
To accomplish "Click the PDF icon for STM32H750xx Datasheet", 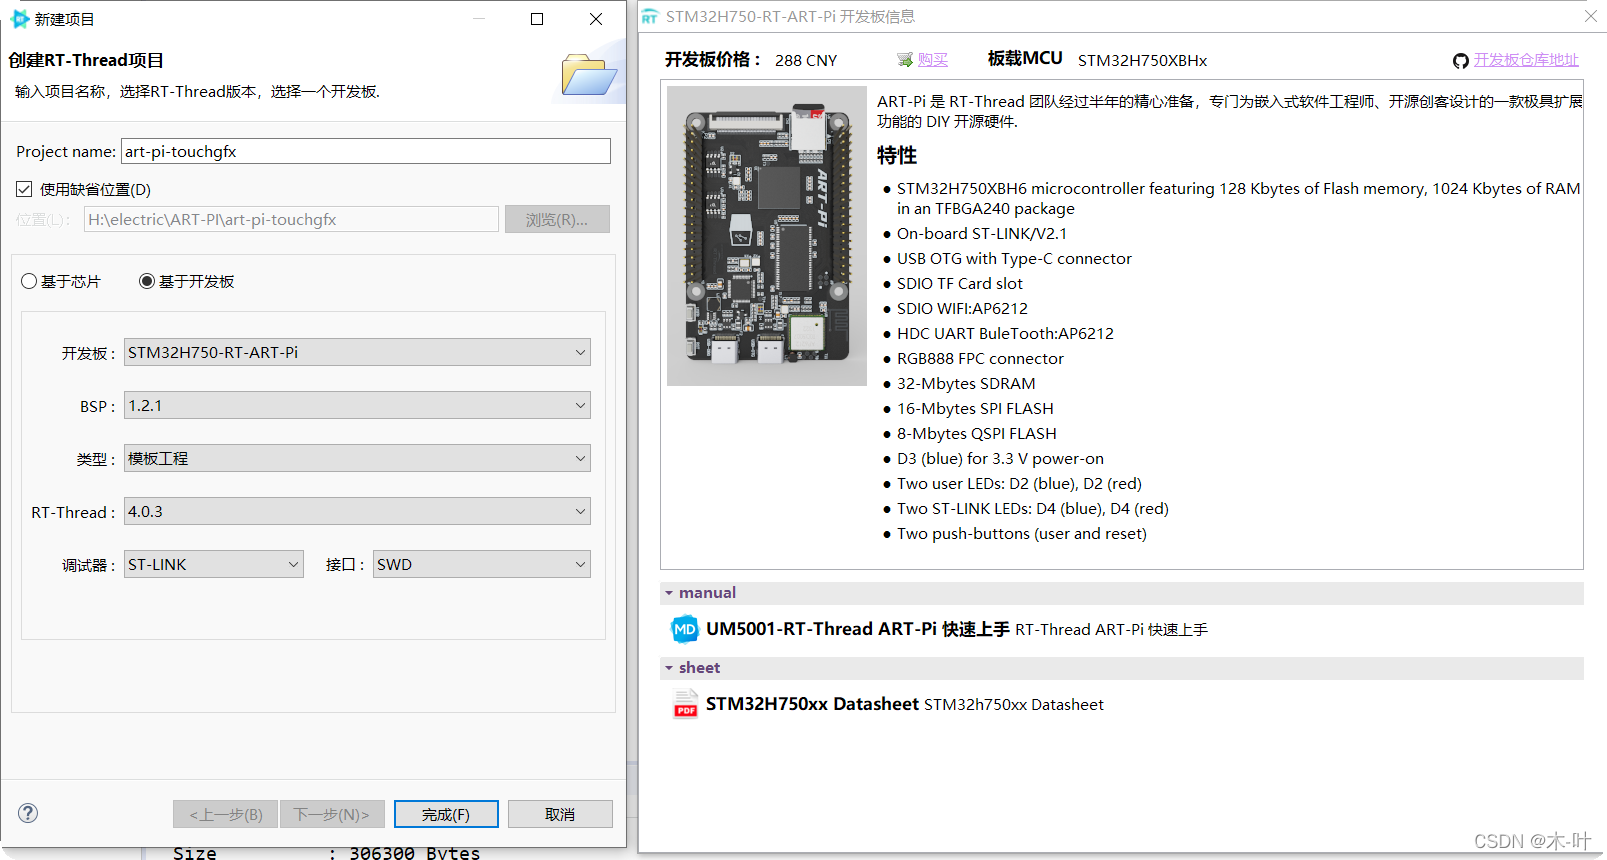I will coord(685,704).
